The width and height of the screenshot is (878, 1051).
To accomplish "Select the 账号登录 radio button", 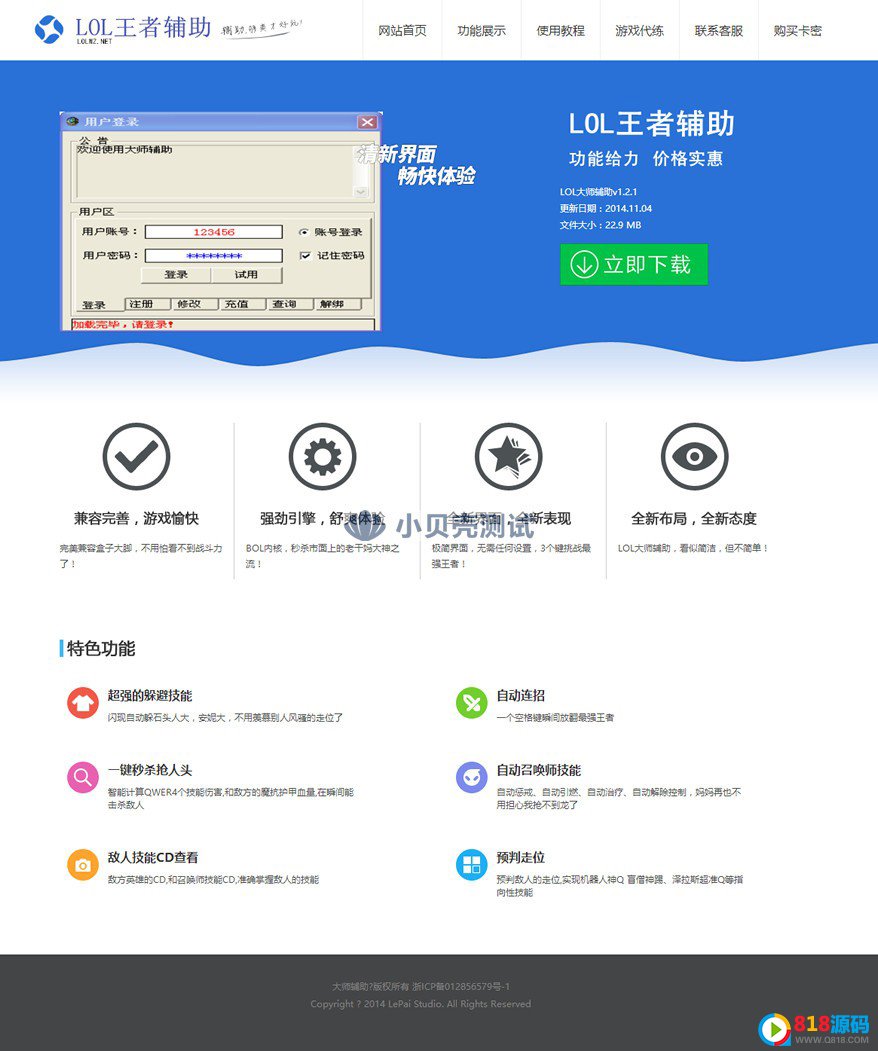I will 304,232.
